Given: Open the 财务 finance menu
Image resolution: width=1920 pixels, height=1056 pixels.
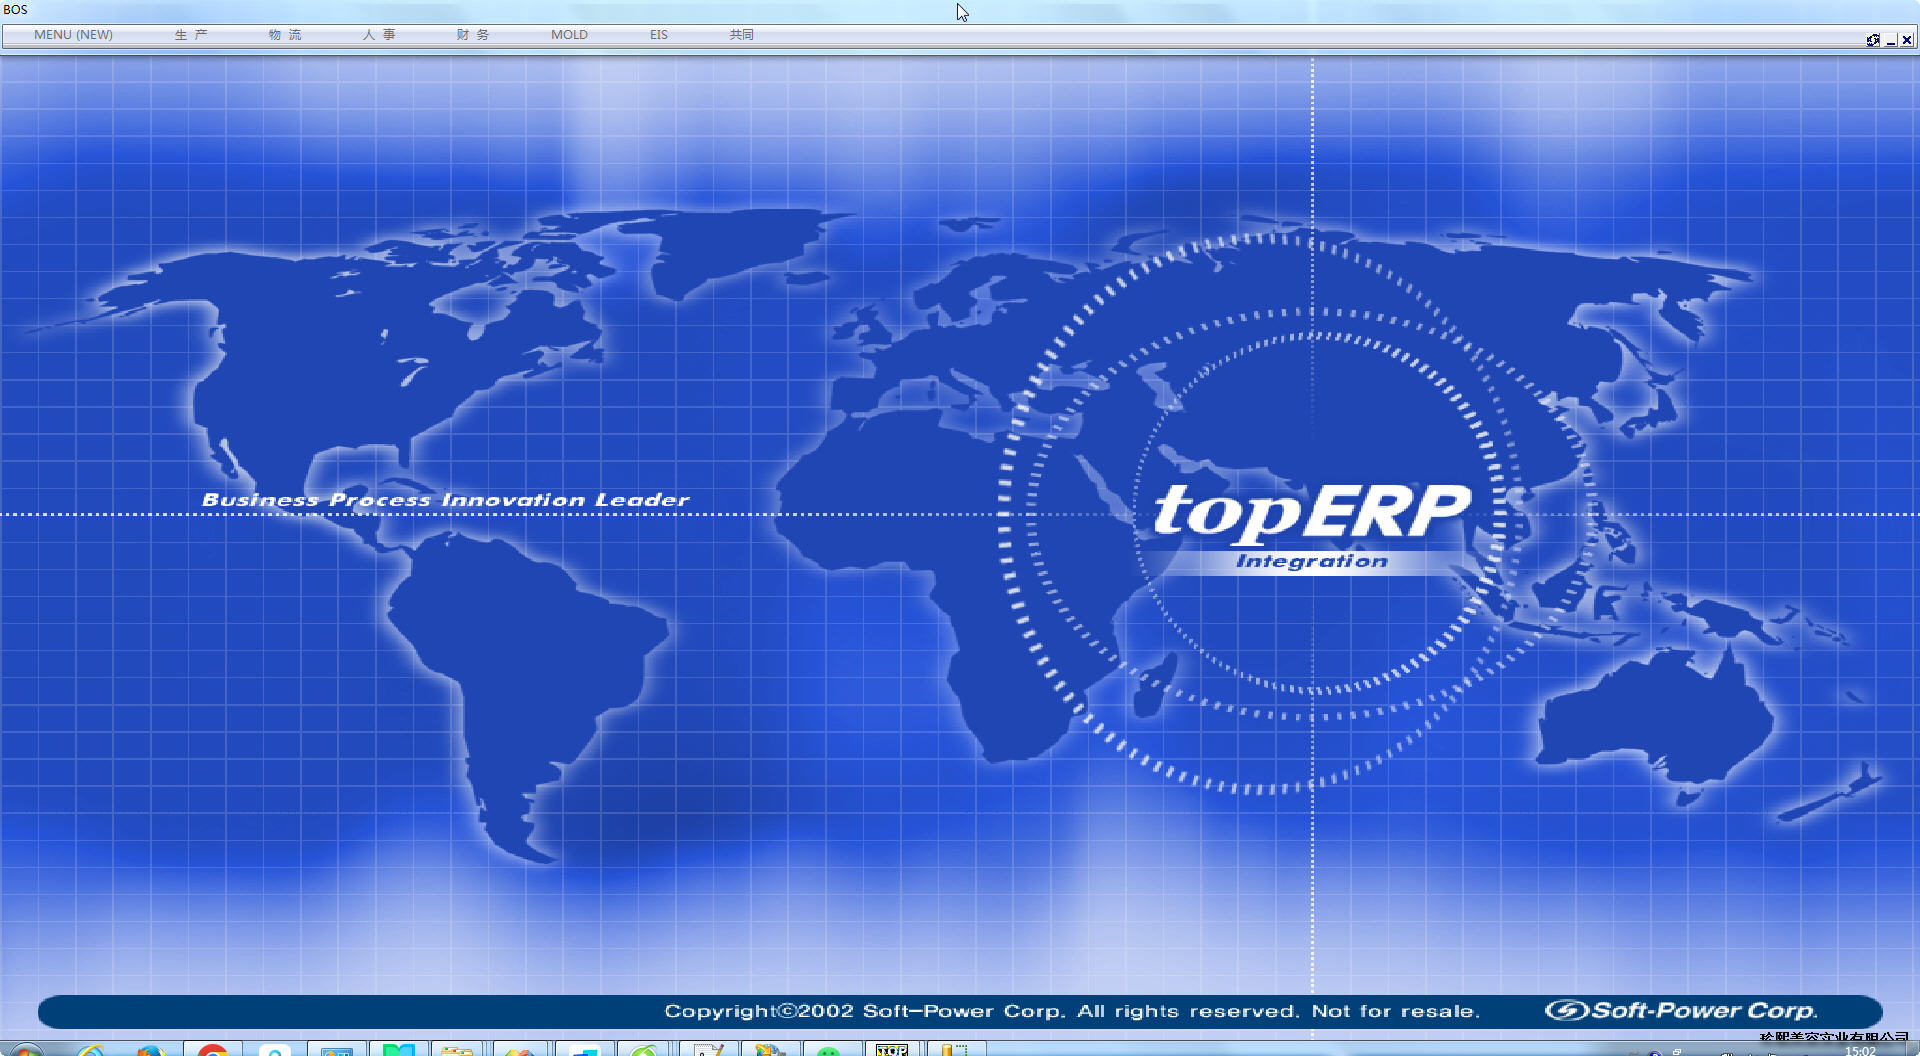Looking at the screenshot, I should pyautogui.click(x=472, y=34).
